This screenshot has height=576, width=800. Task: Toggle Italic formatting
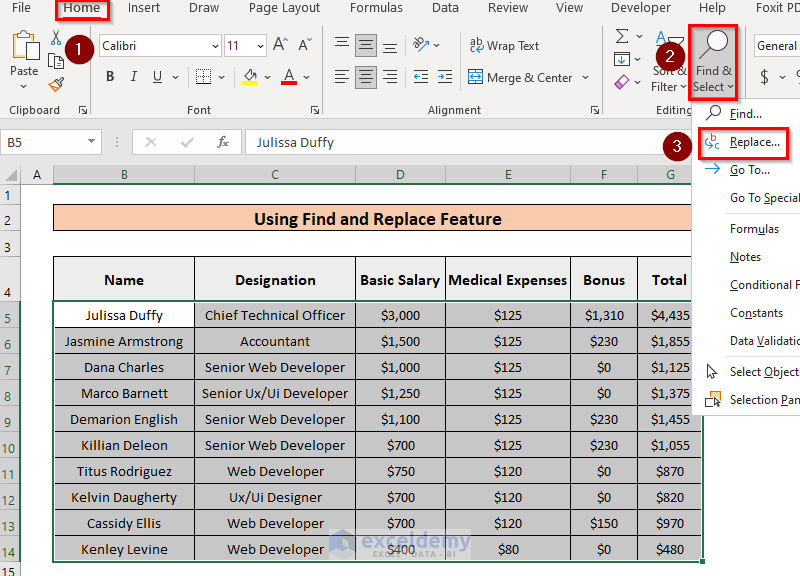[136, 77]
